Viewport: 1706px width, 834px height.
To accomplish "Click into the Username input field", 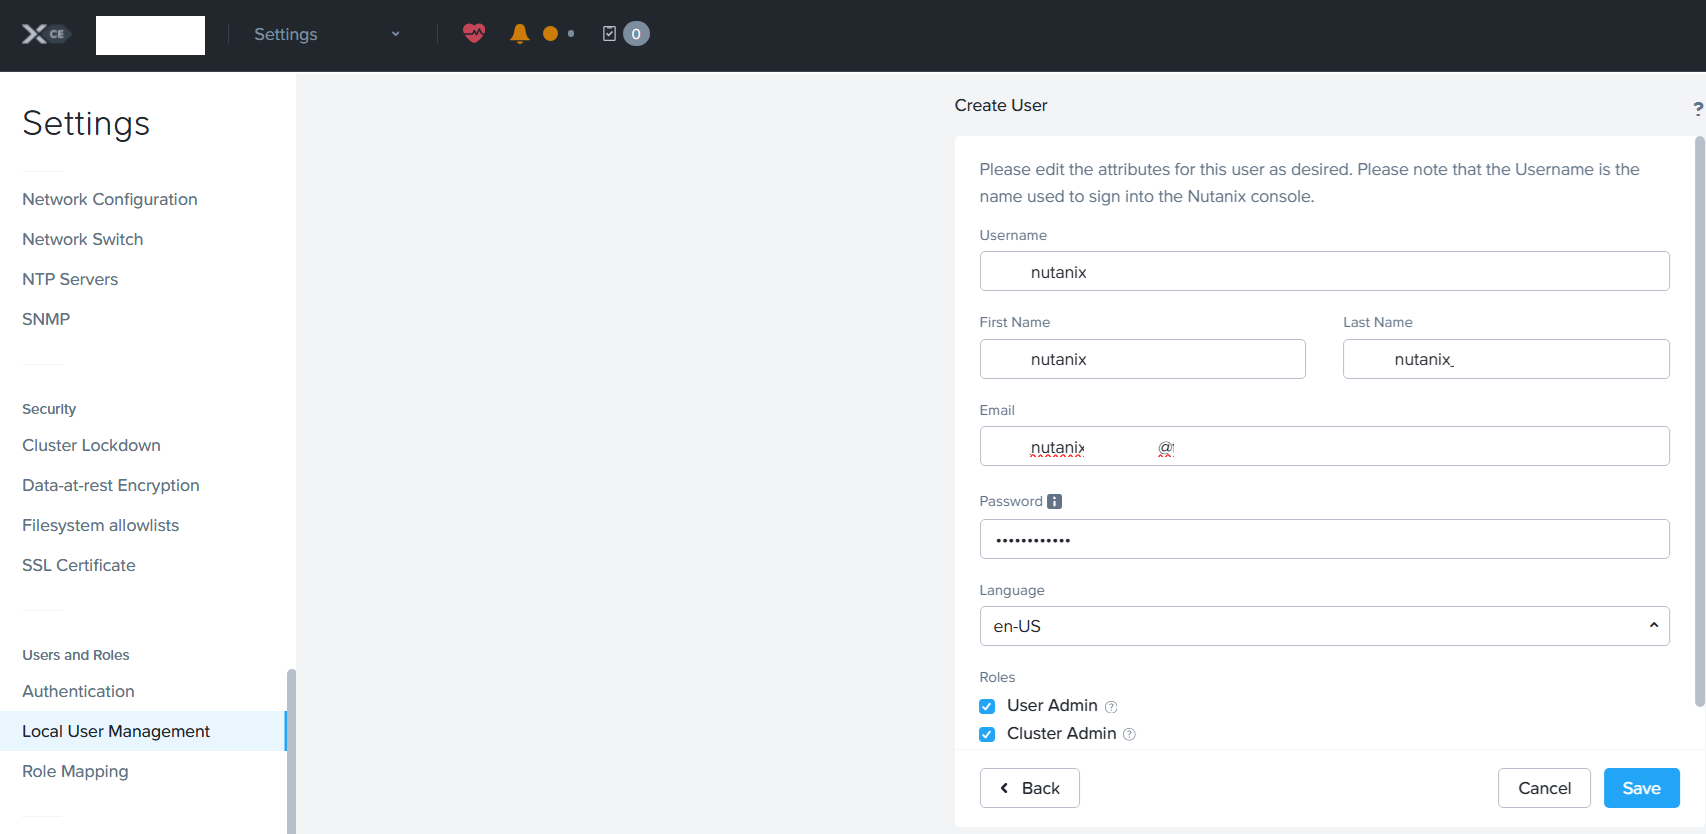I will coord(1324,271).
